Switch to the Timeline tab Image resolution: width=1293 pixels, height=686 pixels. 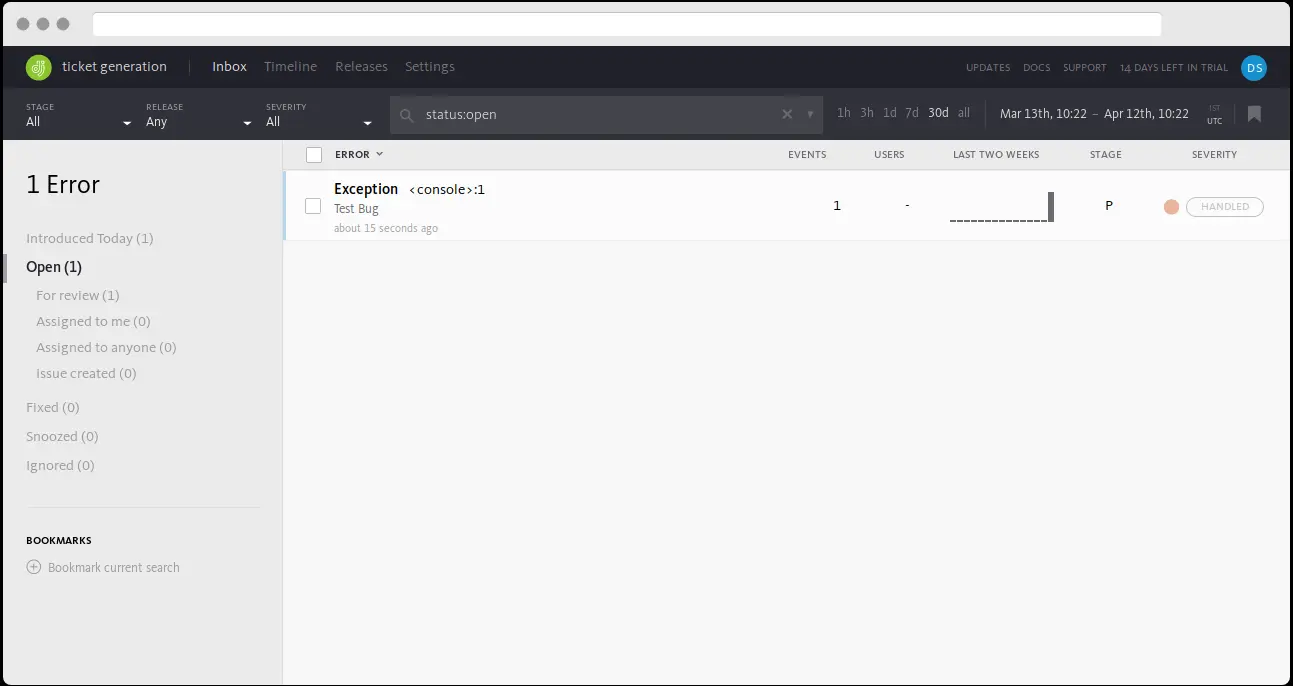(290, 67)
